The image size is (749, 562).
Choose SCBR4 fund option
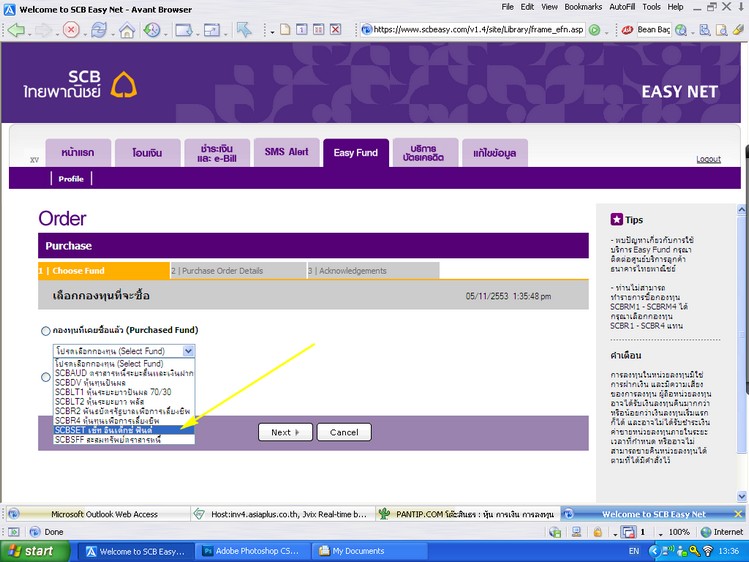click(124, 421)
